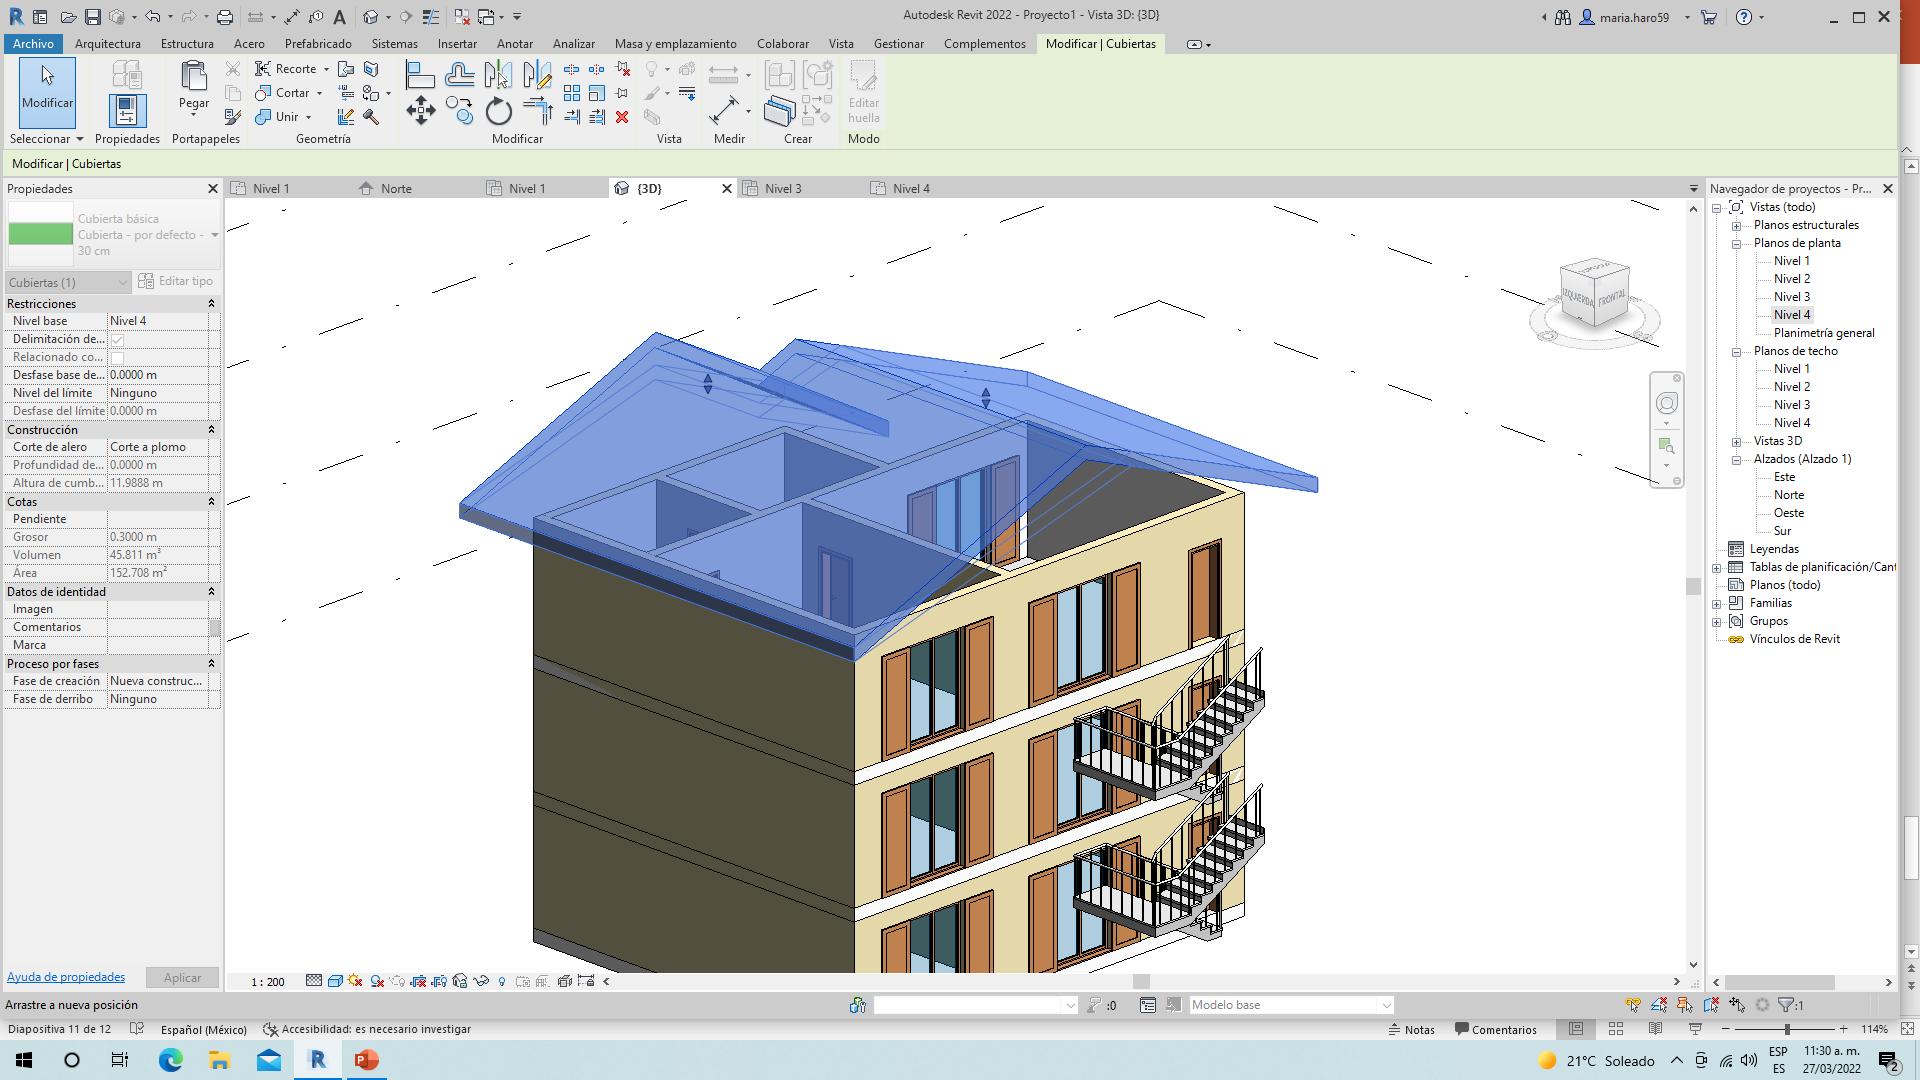
Task: Click the visual style cube icon
Action: coord(335,981)
